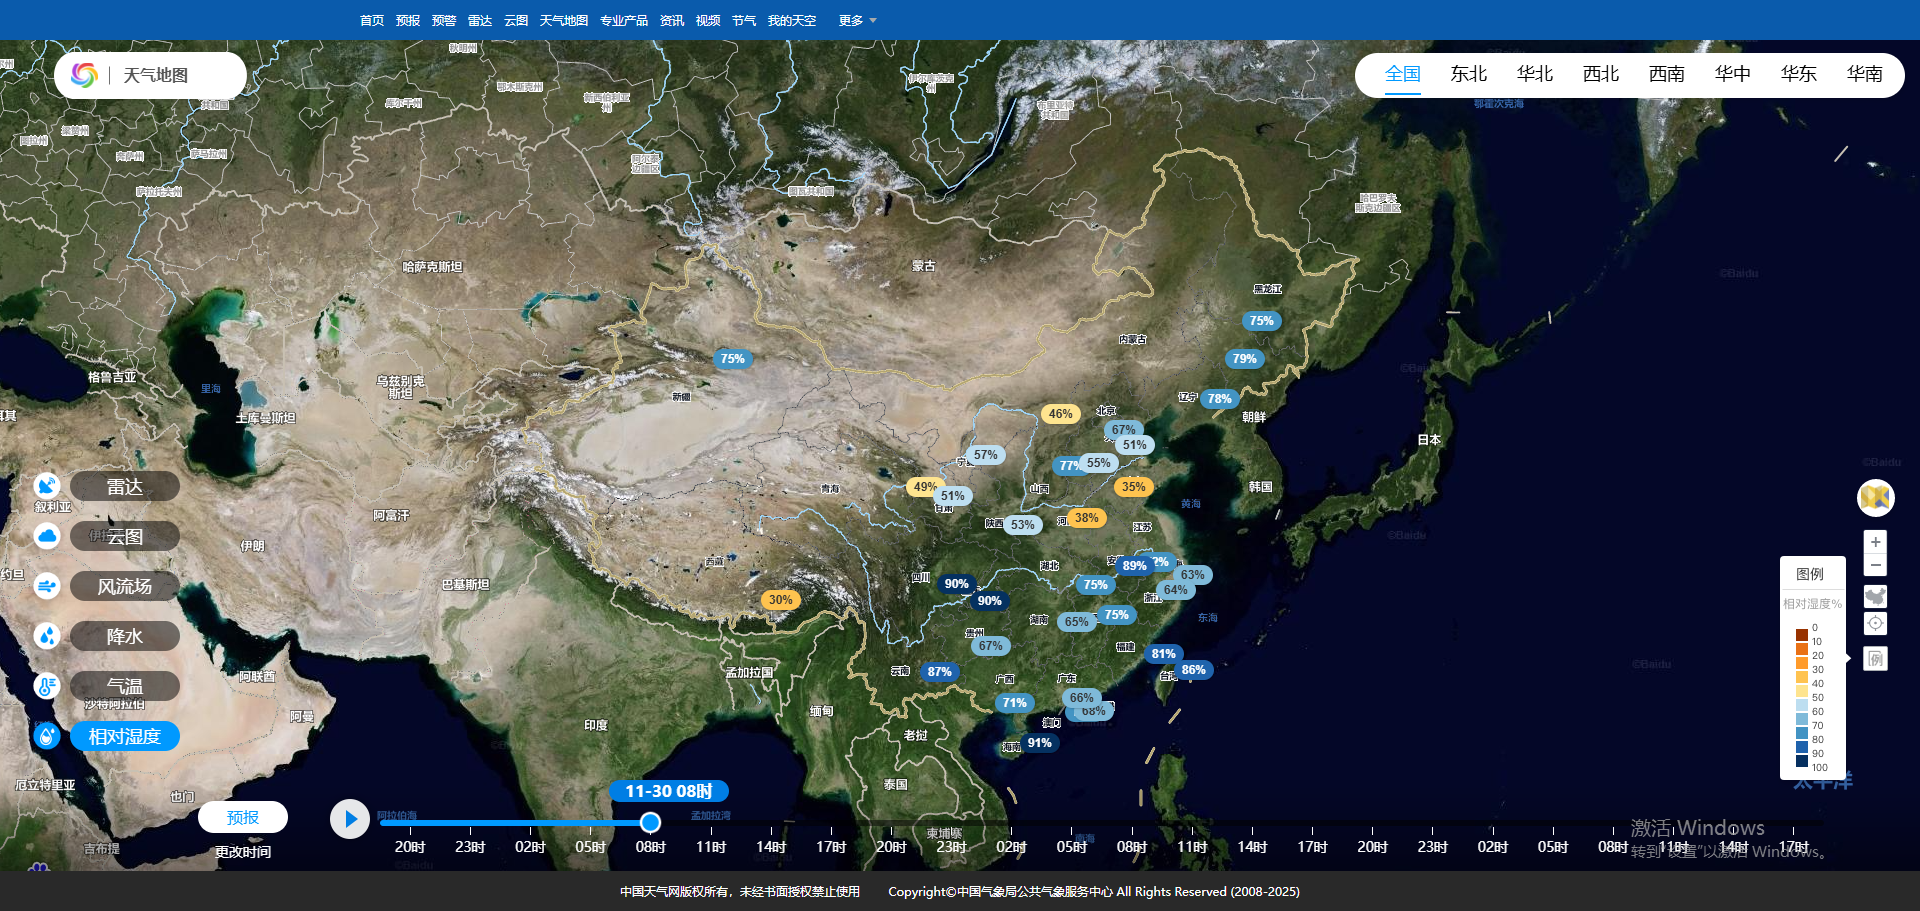
Task: Click the map zoom in plus button
Action: (x=1875, y=542)
